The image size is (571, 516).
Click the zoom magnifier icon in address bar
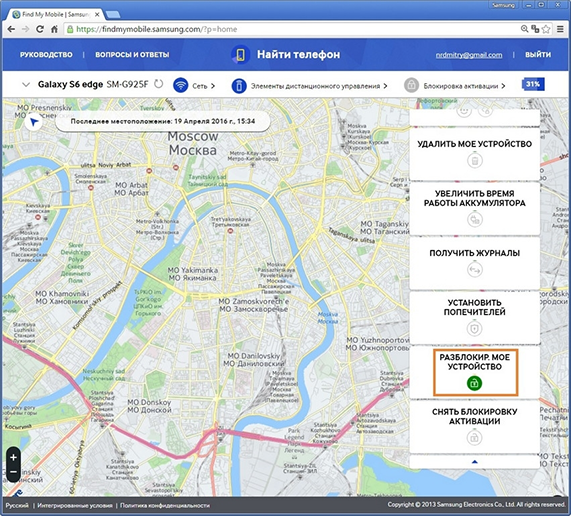click(x=524, y=29)
